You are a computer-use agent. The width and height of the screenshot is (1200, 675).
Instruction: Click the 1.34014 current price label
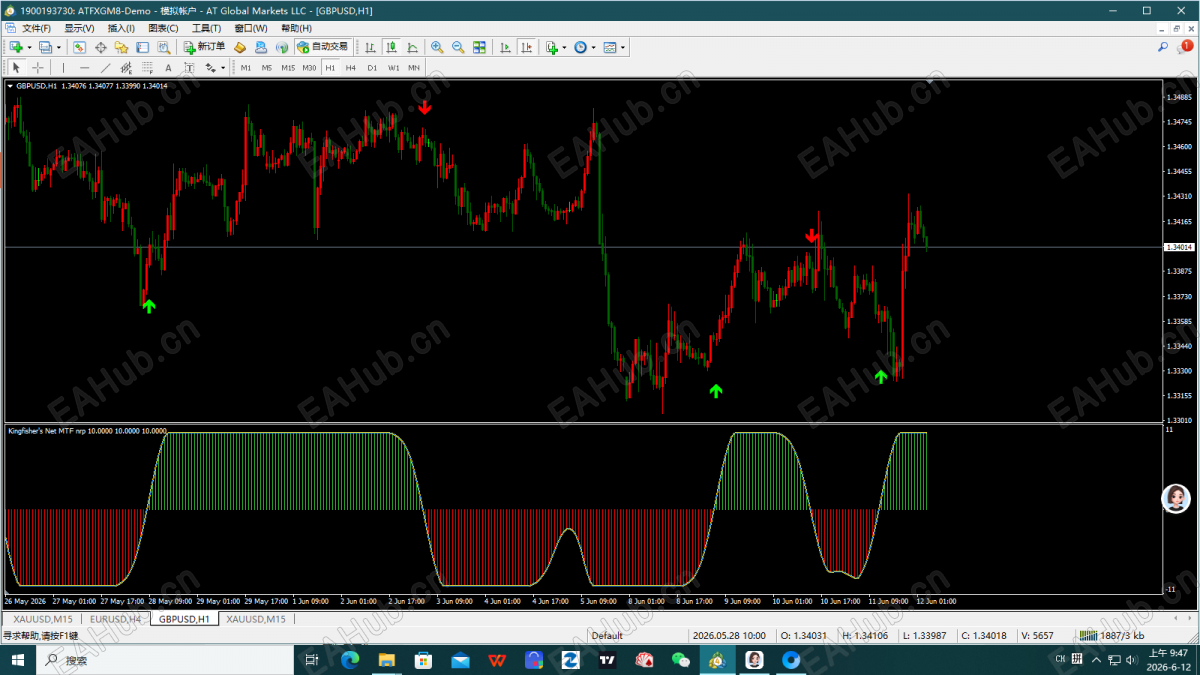pyautogui.click(x=1179, y=247)
